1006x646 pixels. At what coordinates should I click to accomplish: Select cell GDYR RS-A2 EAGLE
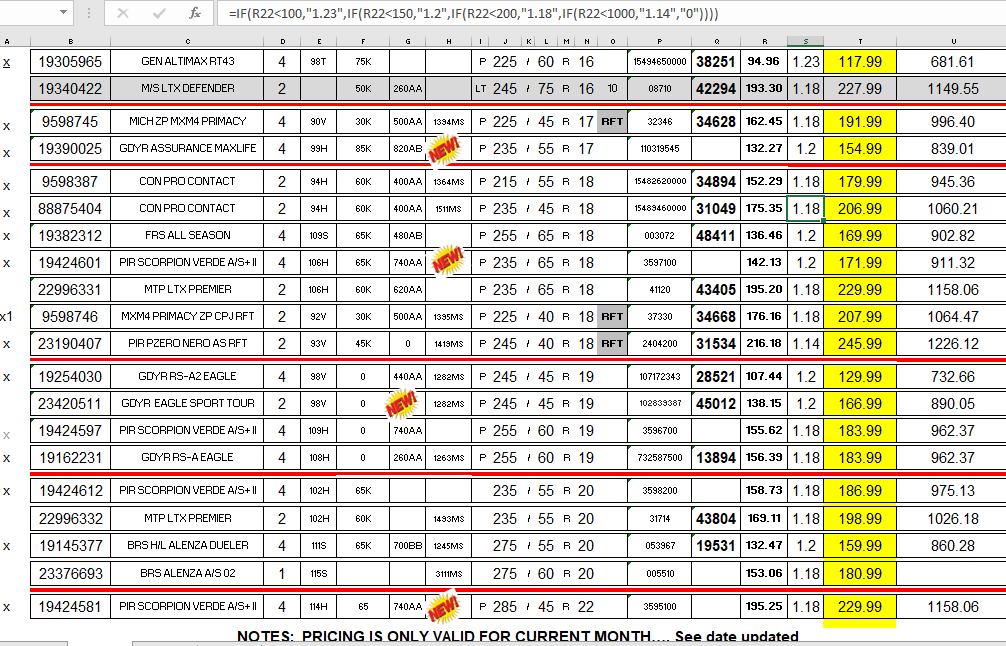[187, 377]
